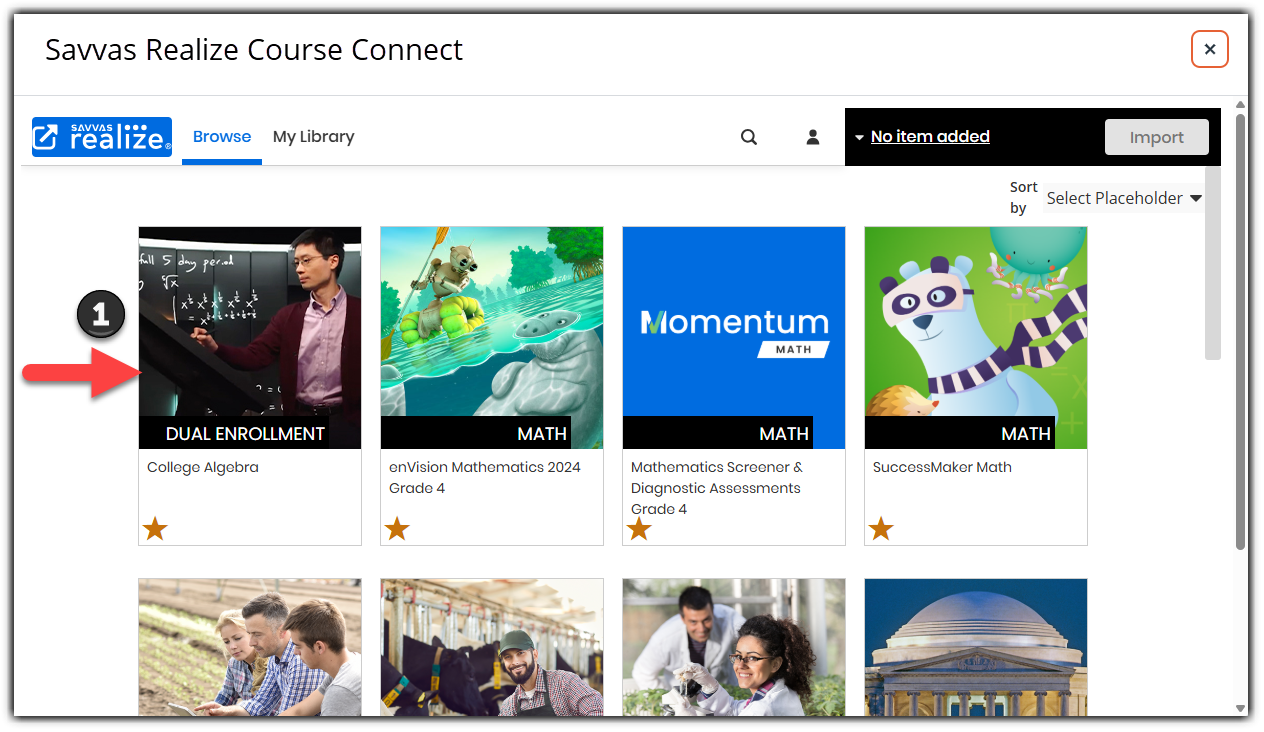Screen dimensions: 1264x732
Task: Open the enVision Mathematics 2024 thumbnail
Action: tap(492, 337)
